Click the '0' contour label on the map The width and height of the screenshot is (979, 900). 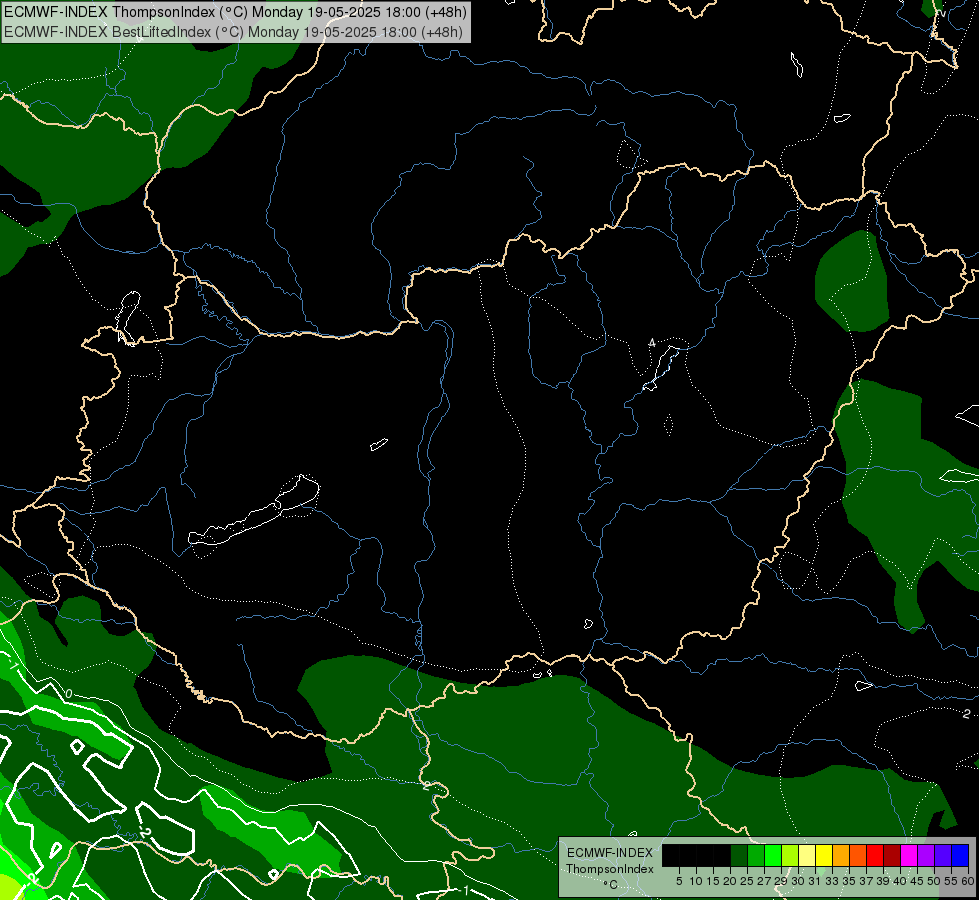pyautogui.click(x=69, y=694)
